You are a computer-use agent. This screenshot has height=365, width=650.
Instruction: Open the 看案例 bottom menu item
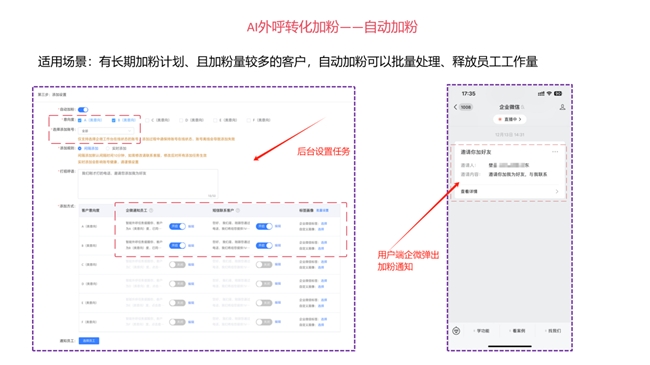pyautogui.click(x=518, y=331)
